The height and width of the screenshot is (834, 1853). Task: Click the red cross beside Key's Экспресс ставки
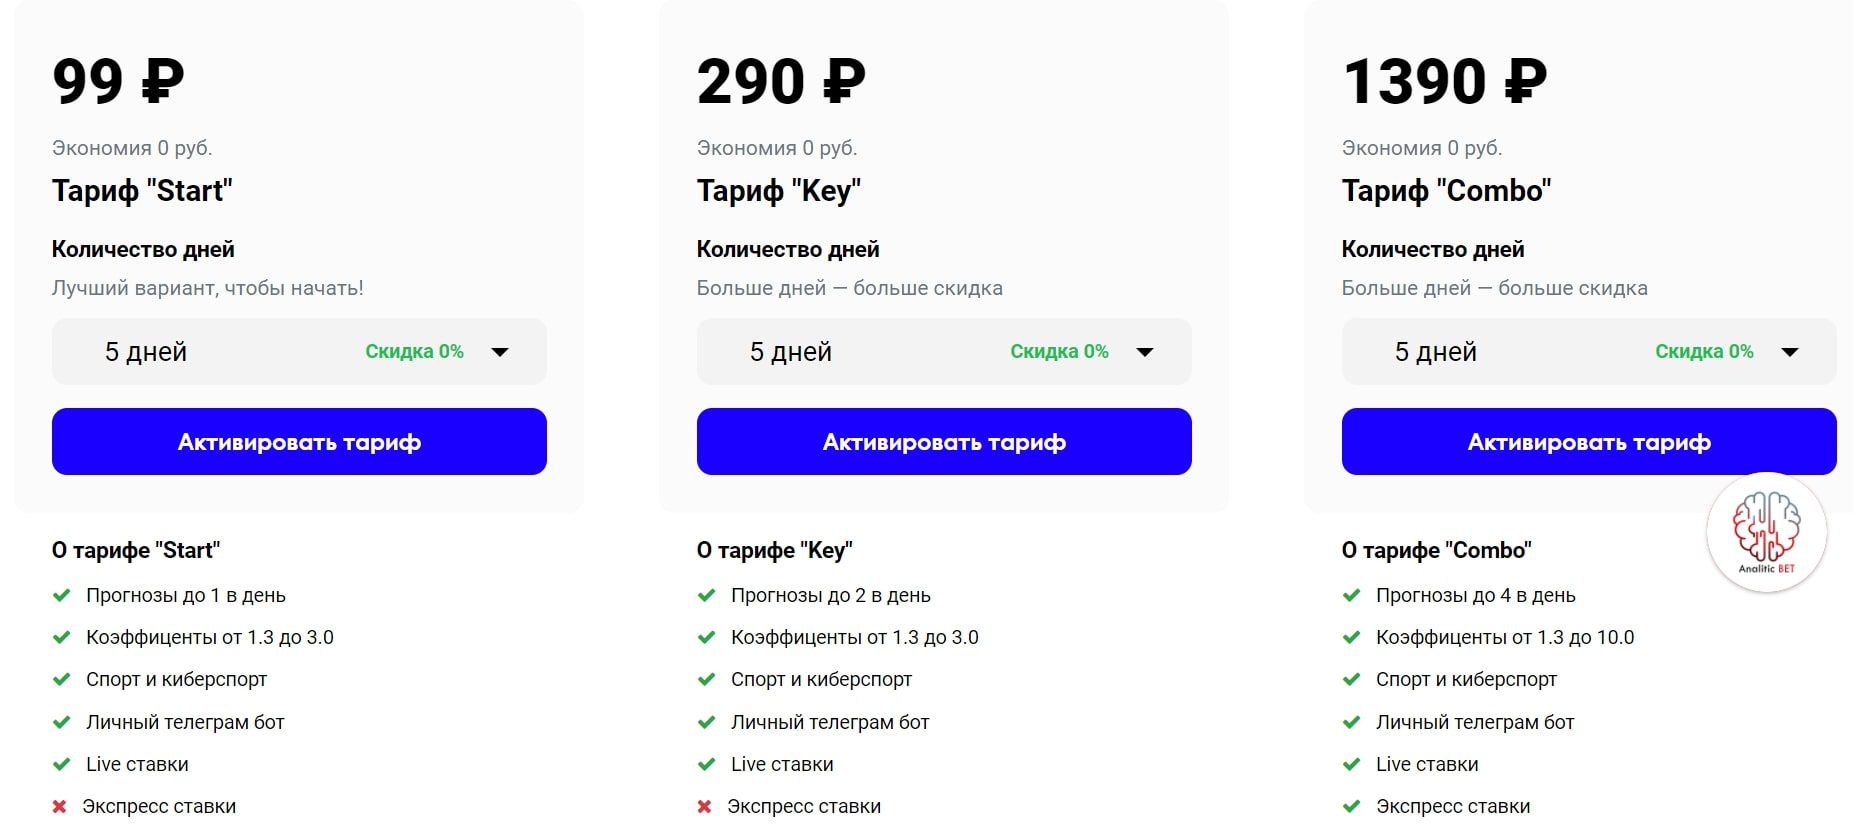704,806
